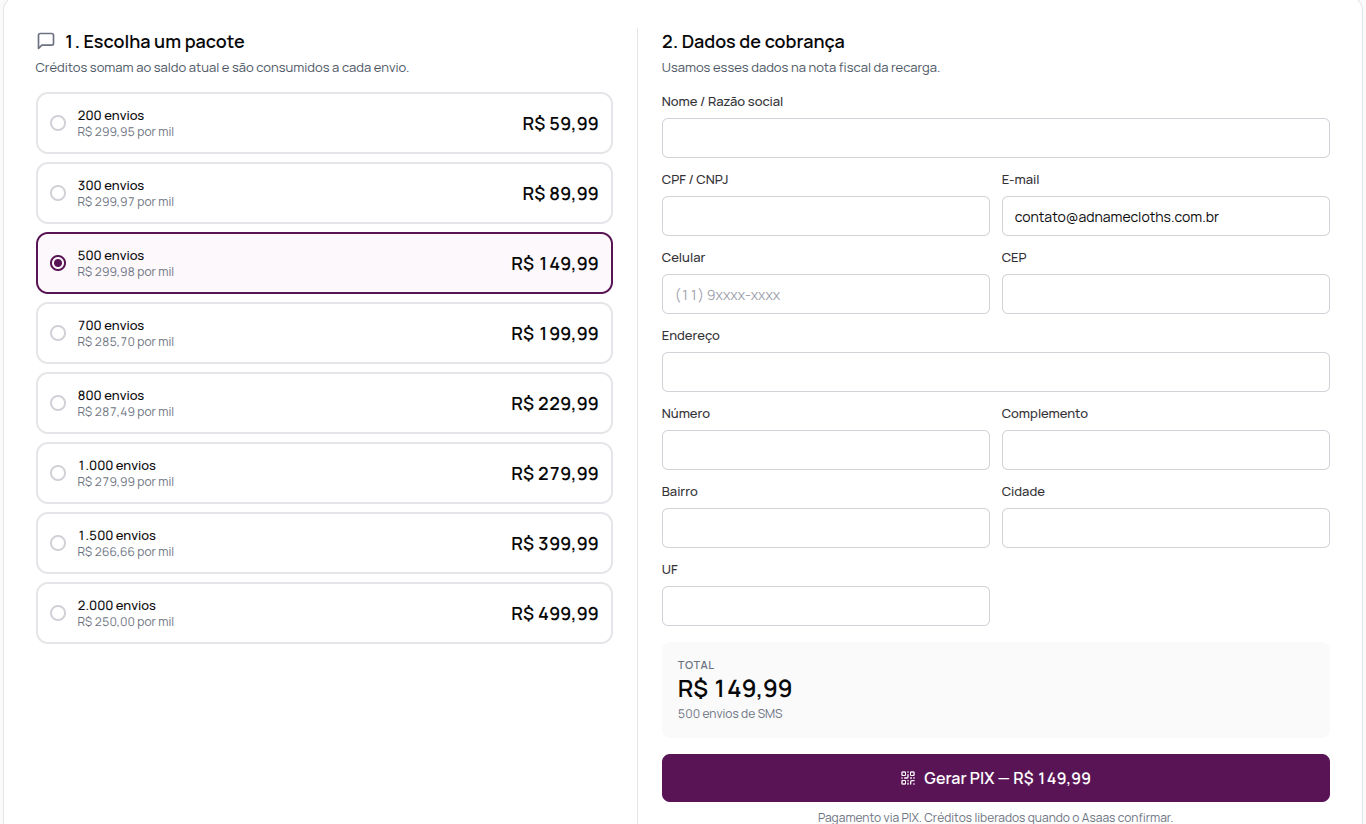Click the R$ 59,99 price
1366x824 pixels.
click(x=560, y=124)
